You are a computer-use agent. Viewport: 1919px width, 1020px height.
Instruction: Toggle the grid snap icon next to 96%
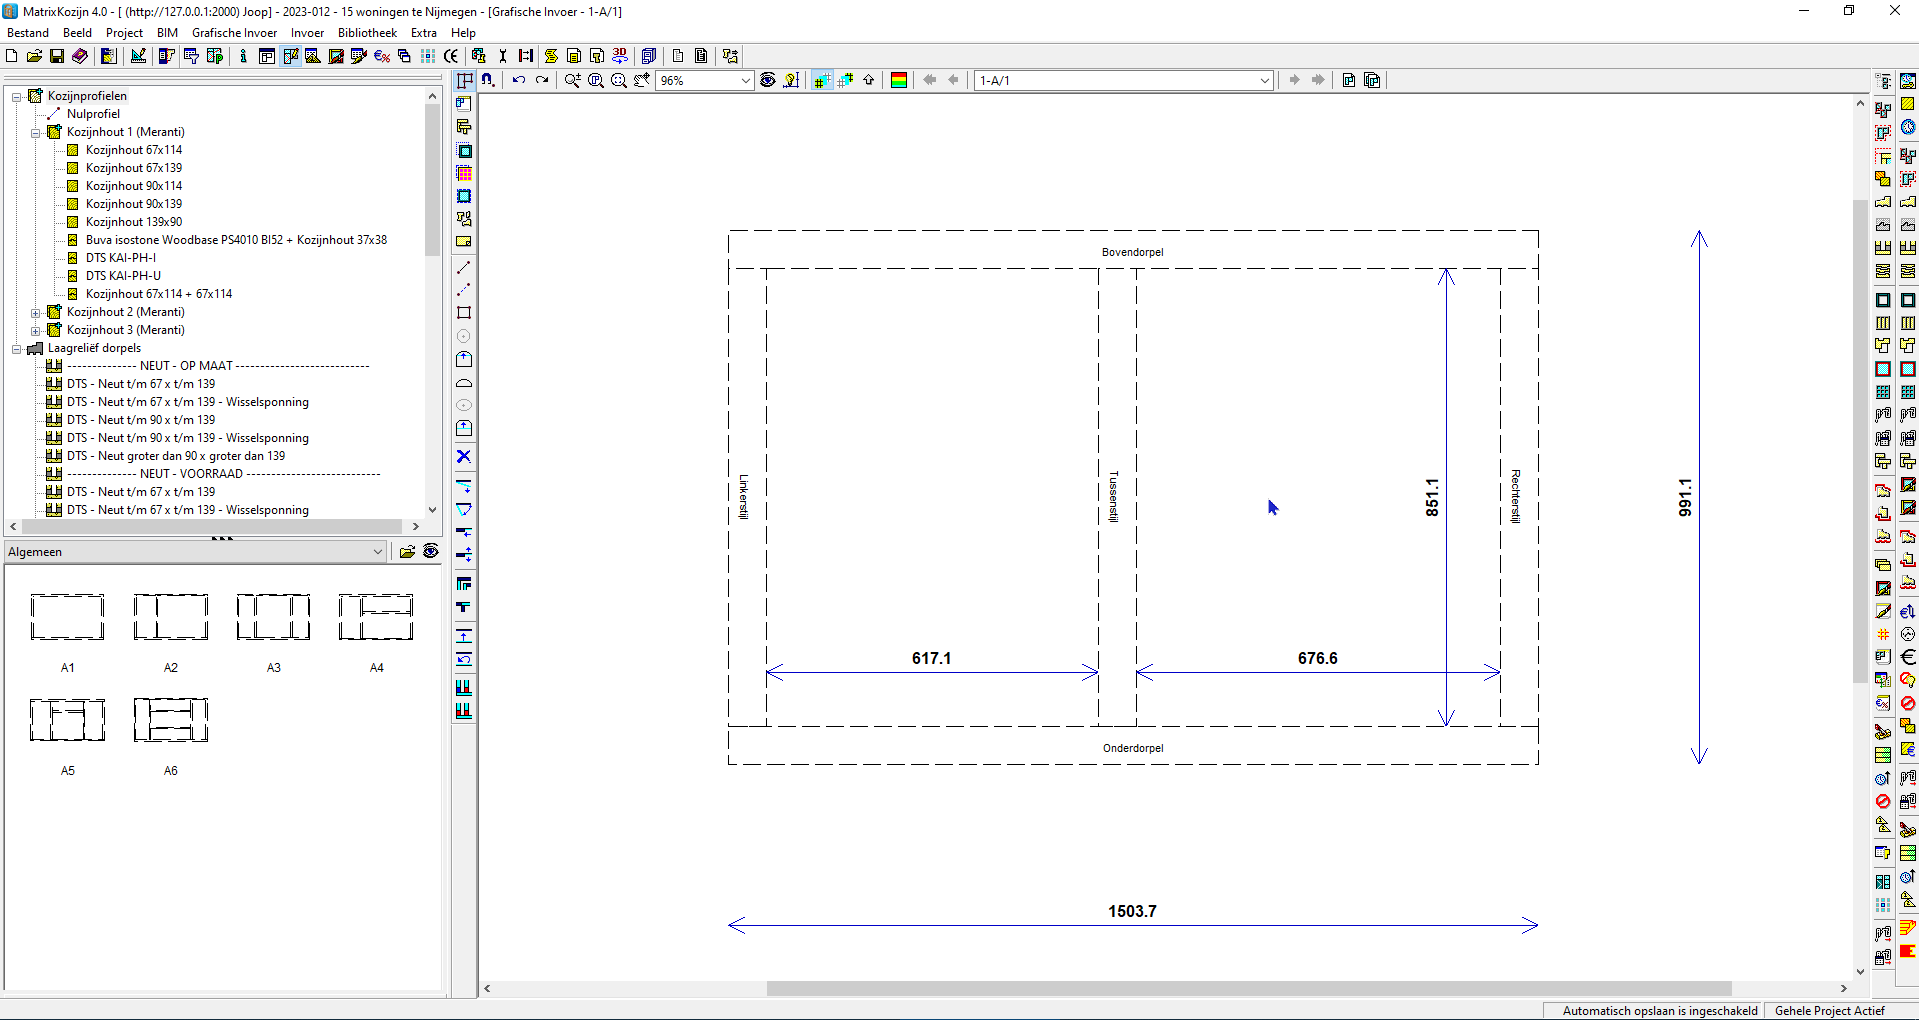click(x=821, y=80)
